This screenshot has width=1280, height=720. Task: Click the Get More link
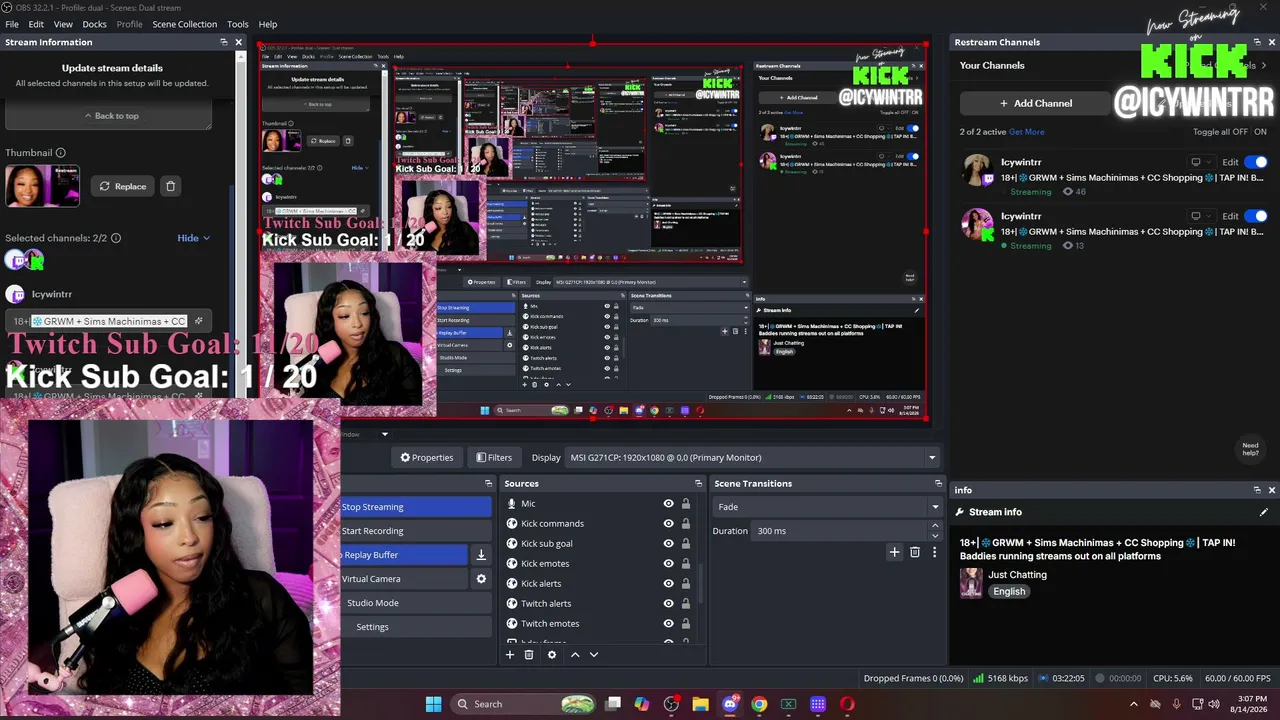tap(1026, 132)
